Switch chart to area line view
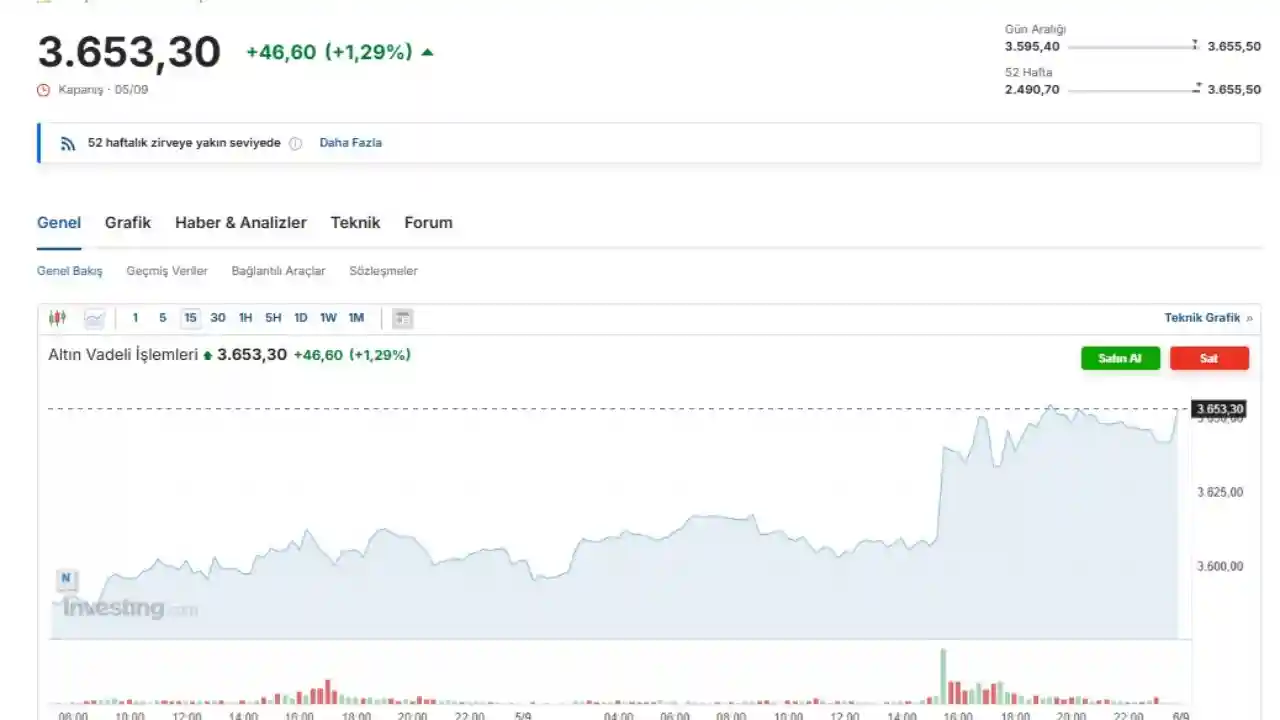This screenshot has width=1280, height=720. [94, 318]
